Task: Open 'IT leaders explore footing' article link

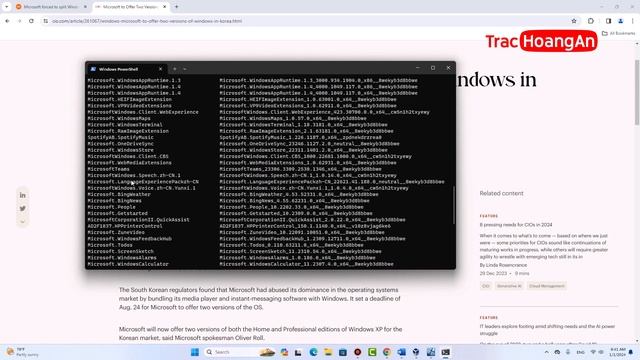Action: tap(547, 330)
